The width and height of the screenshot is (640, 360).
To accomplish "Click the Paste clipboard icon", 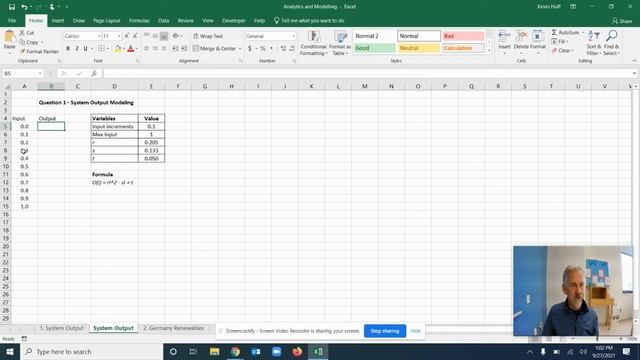I will (9, 37).
